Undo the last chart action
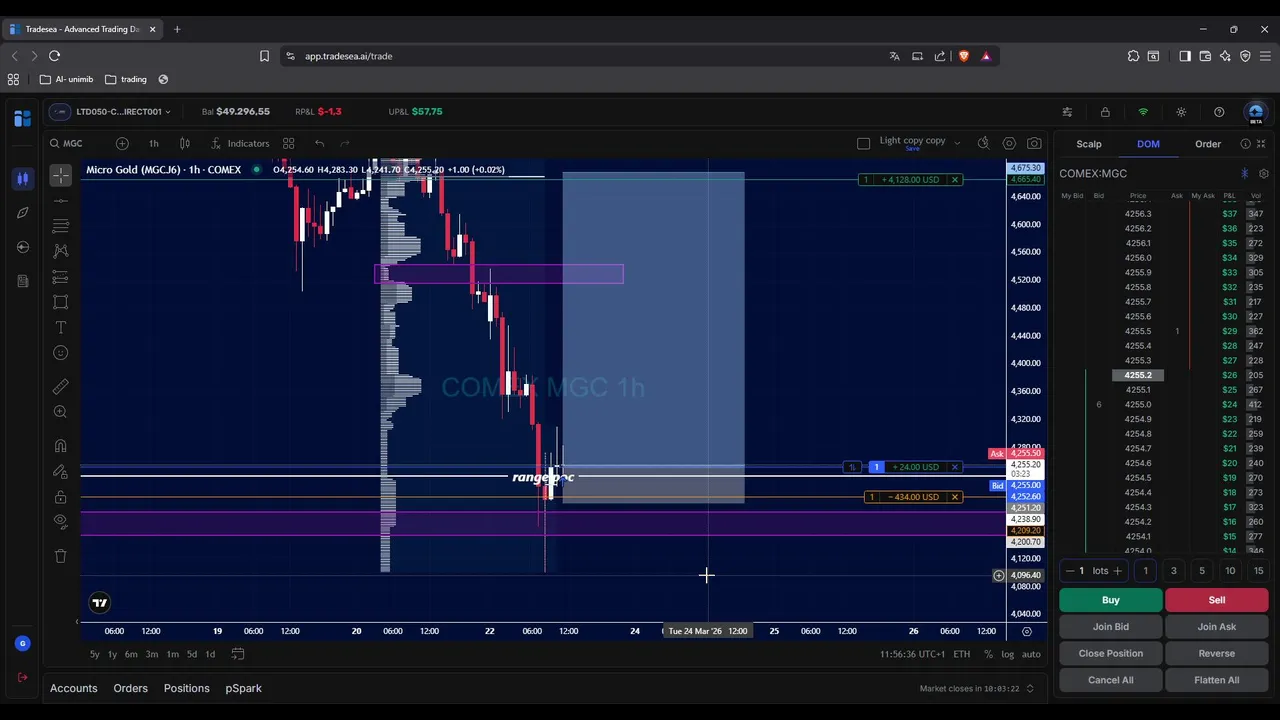Screen dimensions: 1280x720 (x=319, y=144)
